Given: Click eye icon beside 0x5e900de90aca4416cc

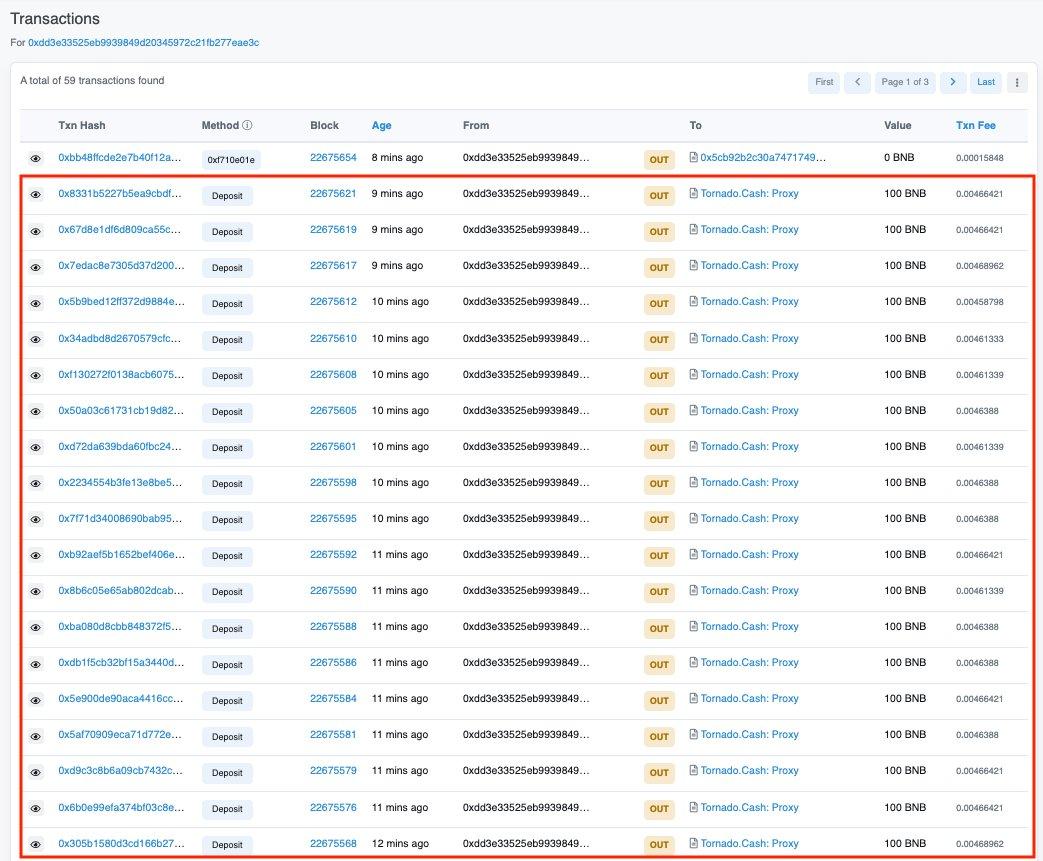Looking at the screenshot, I should pyautogui.click(x=36, y=700).
